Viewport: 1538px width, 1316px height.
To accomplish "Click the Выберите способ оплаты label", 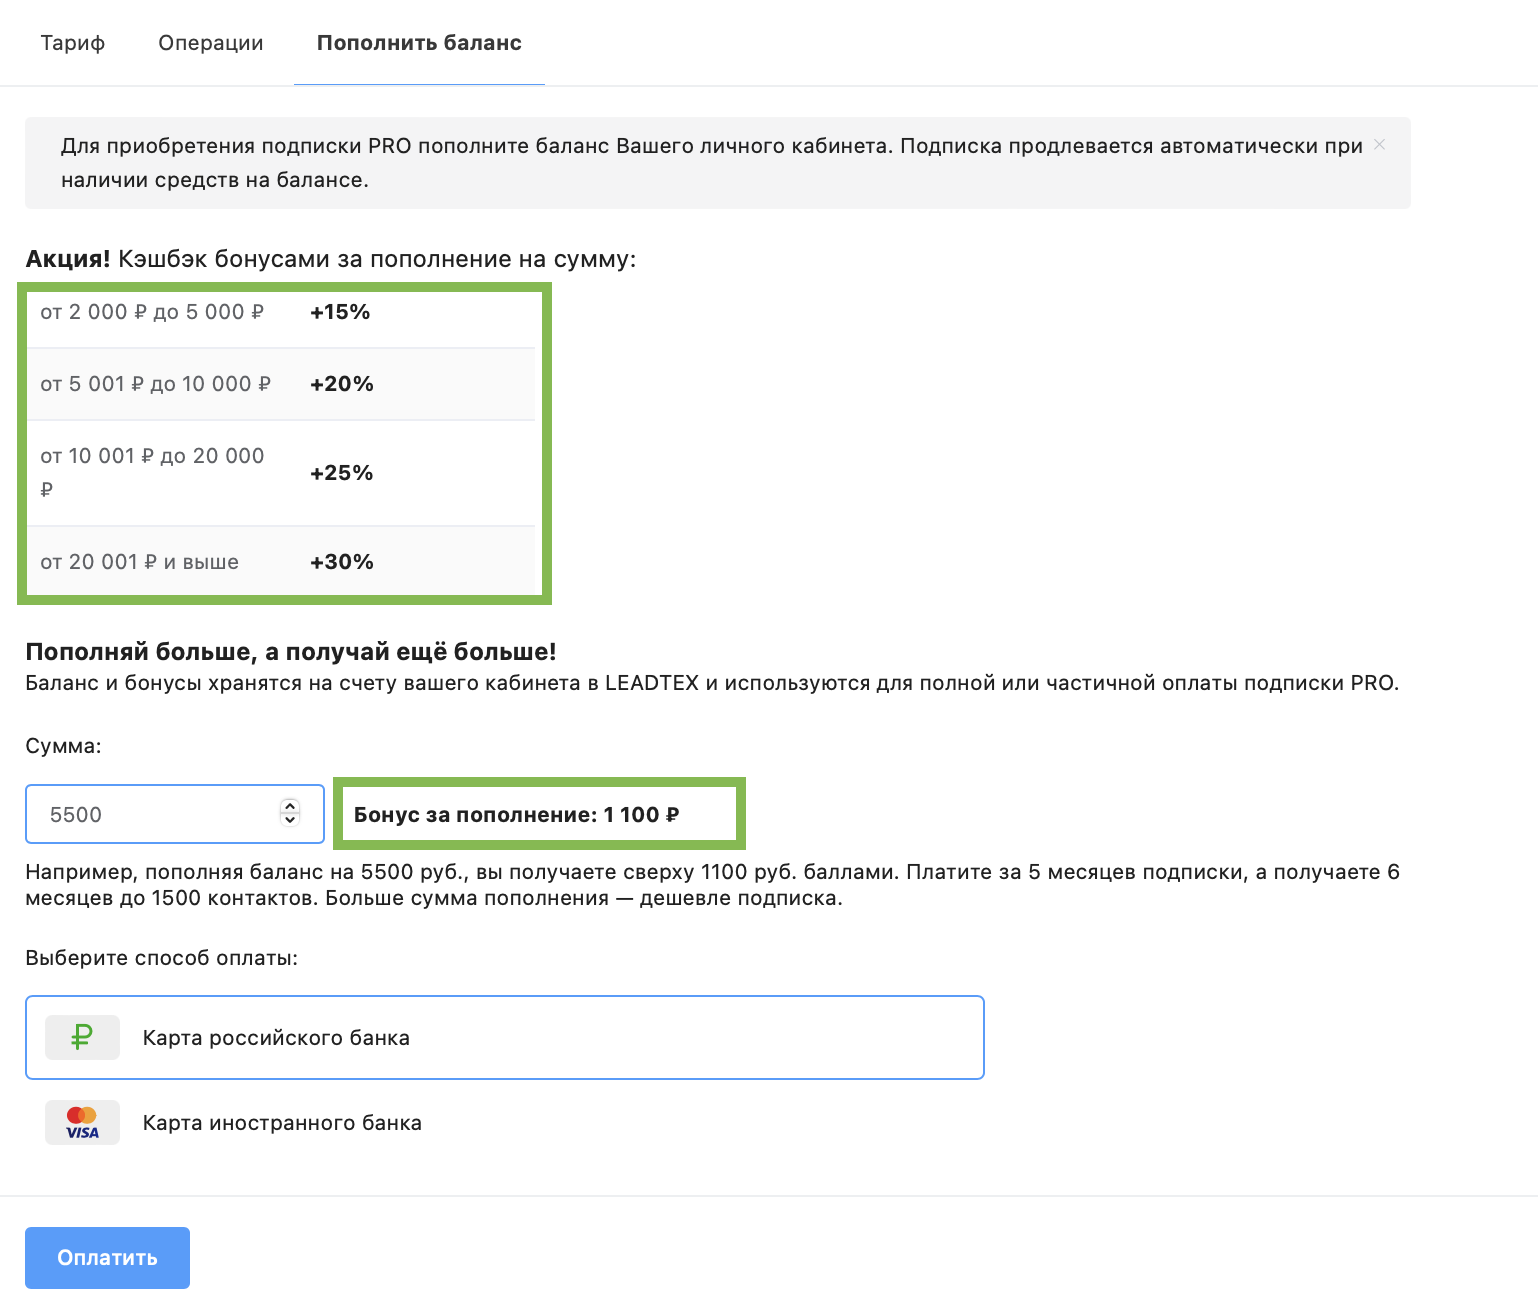I will [x=161, y=958].
